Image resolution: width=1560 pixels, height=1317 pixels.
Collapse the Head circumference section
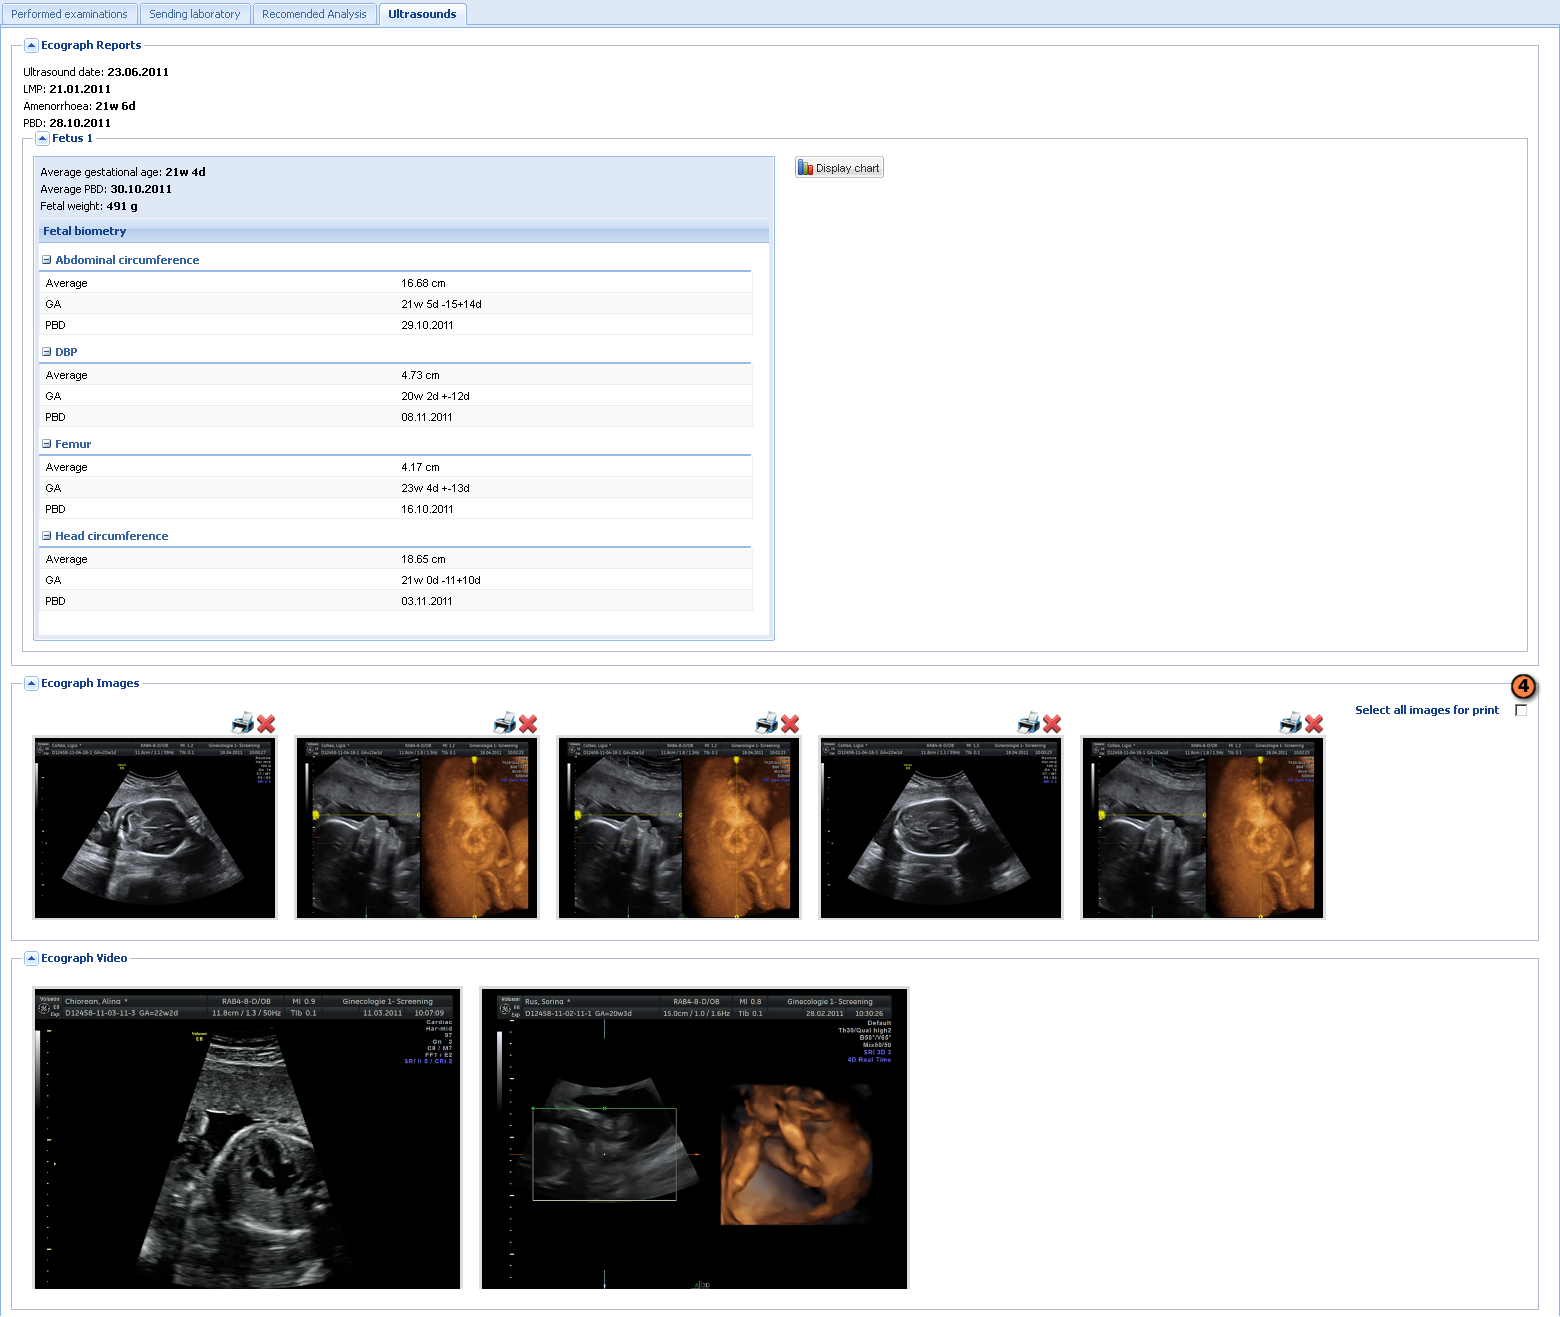coord(46,536)
